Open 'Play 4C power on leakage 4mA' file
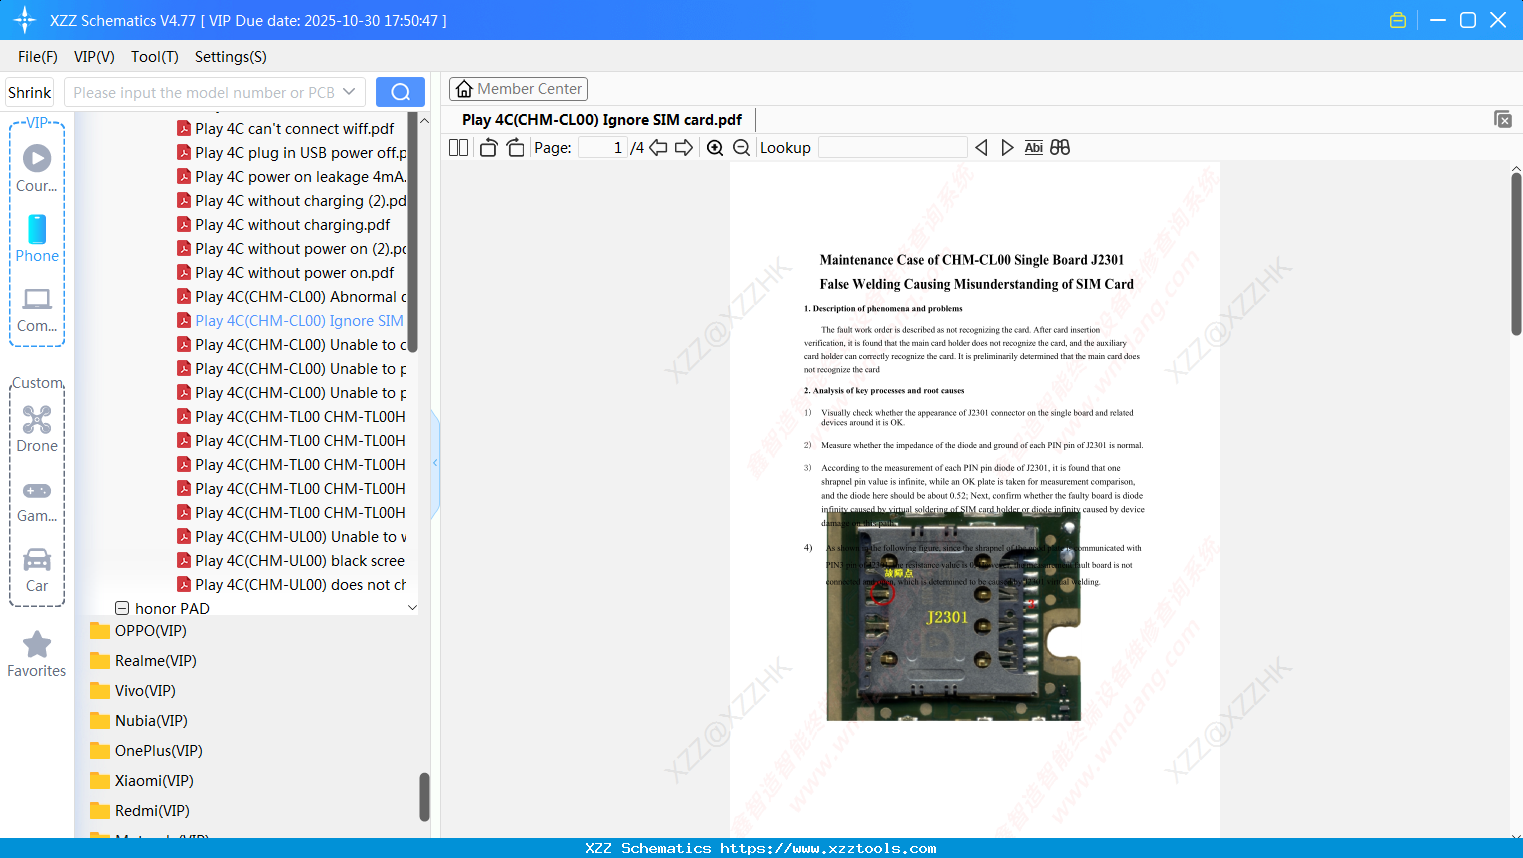 (x=292, y=177)
